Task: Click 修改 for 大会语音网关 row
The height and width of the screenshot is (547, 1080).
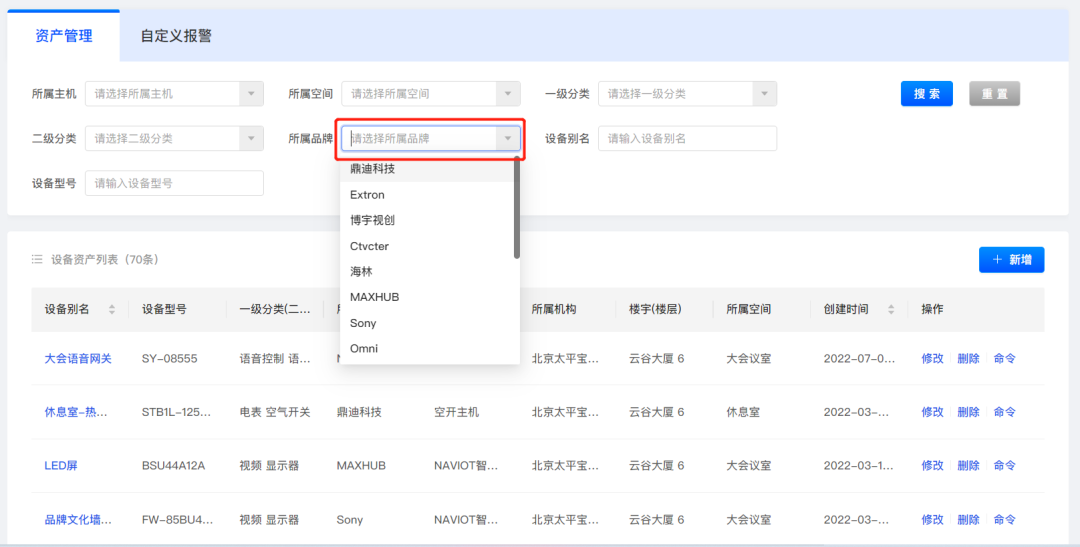Action: [933, 358]
